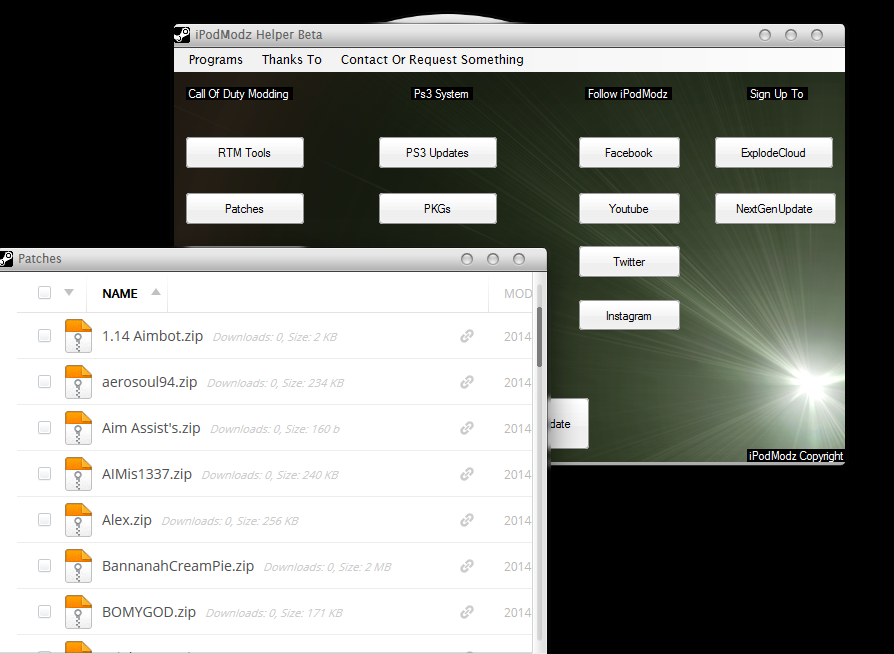Viewport: 894px width, 654px height.
Task: Copy link icon for 1.14 Aimbot.zip
Action: tap(467, 336)
